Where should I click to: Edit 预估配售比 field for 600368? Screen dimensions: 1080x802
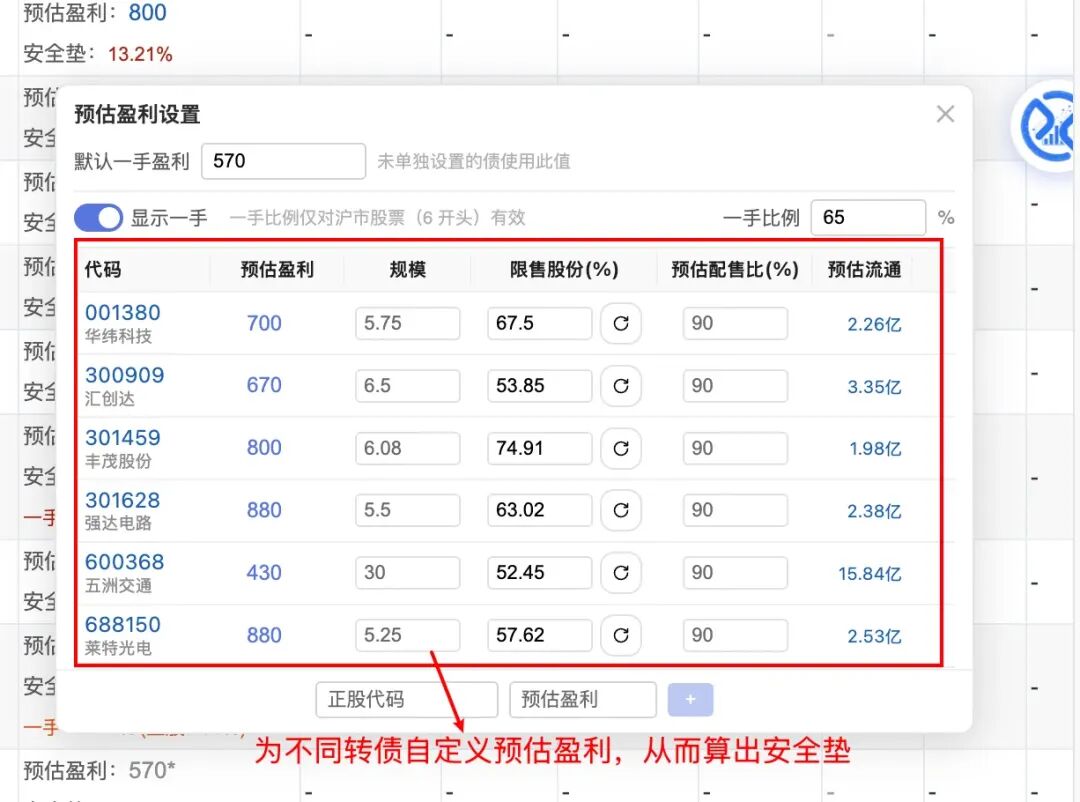[735, 573]
